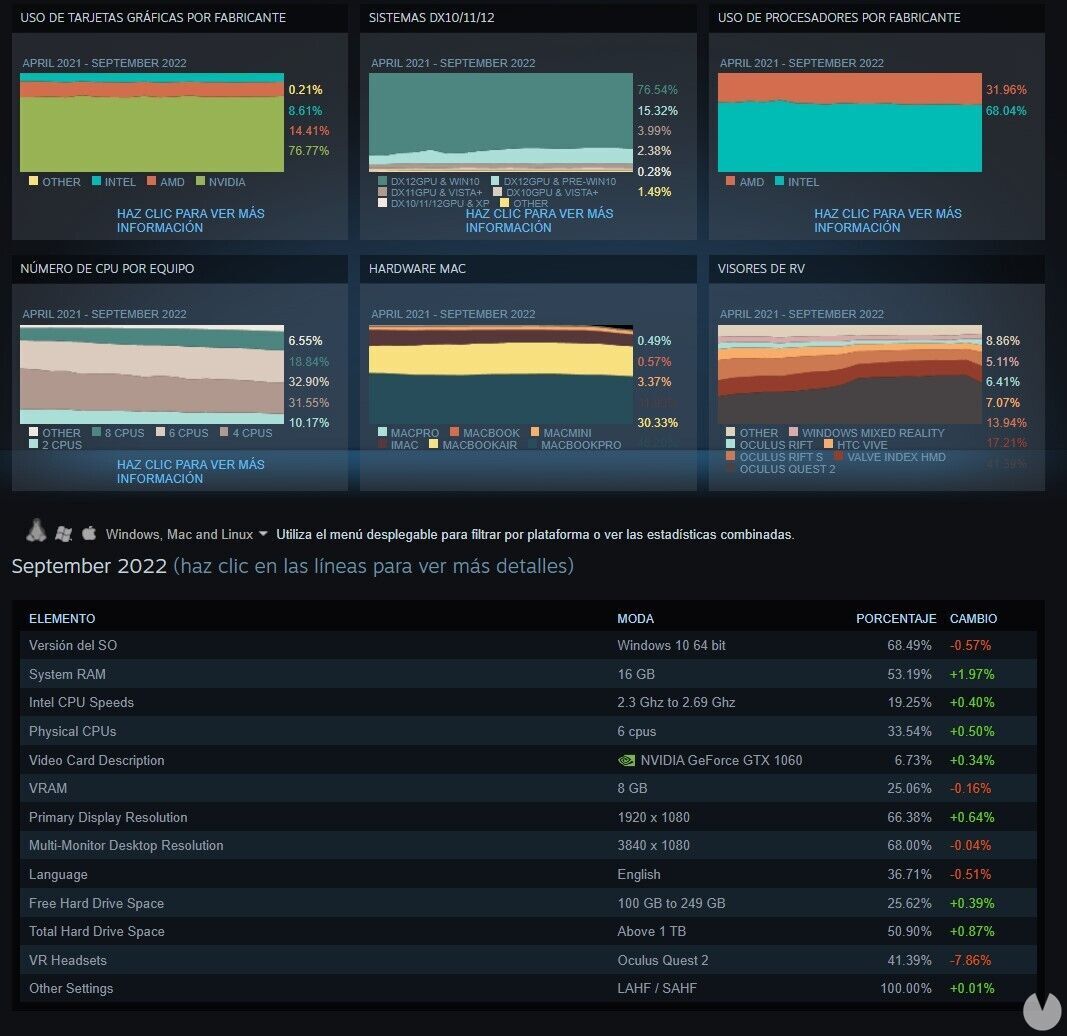This screenshot has height=1036, width=1067.
Task: Click the MACBOOKAIR legend swatch
Action: (x=433, y=444)
